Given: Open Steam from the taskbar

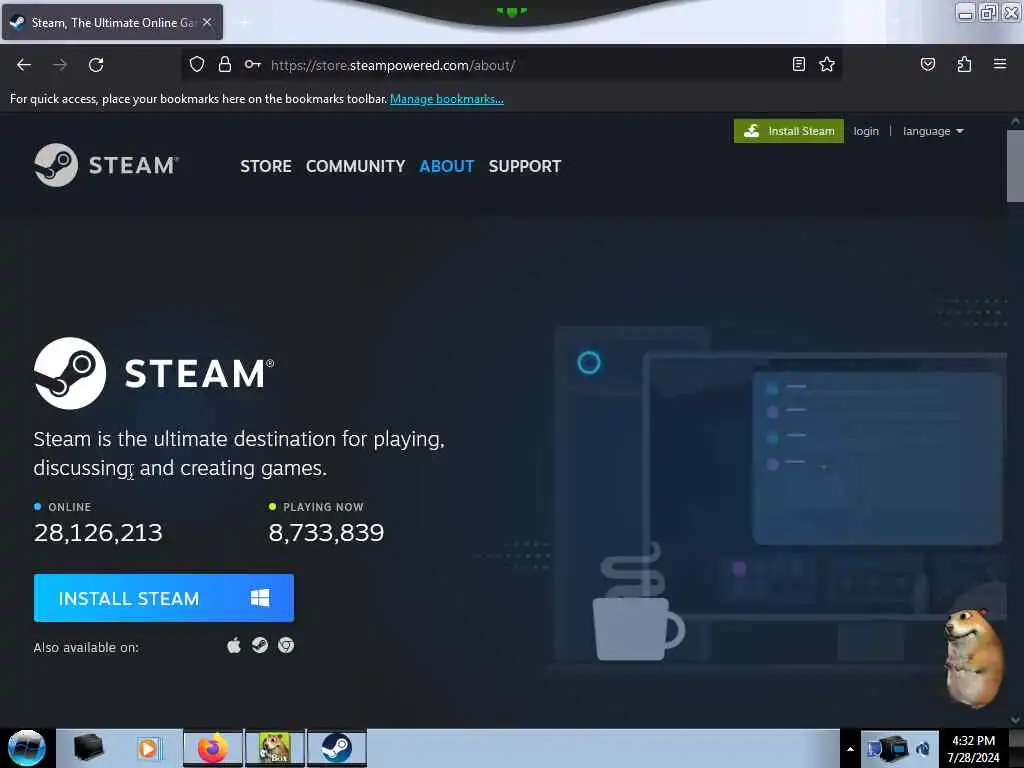Looking at the screenshot, I should [x=337, y=748].
